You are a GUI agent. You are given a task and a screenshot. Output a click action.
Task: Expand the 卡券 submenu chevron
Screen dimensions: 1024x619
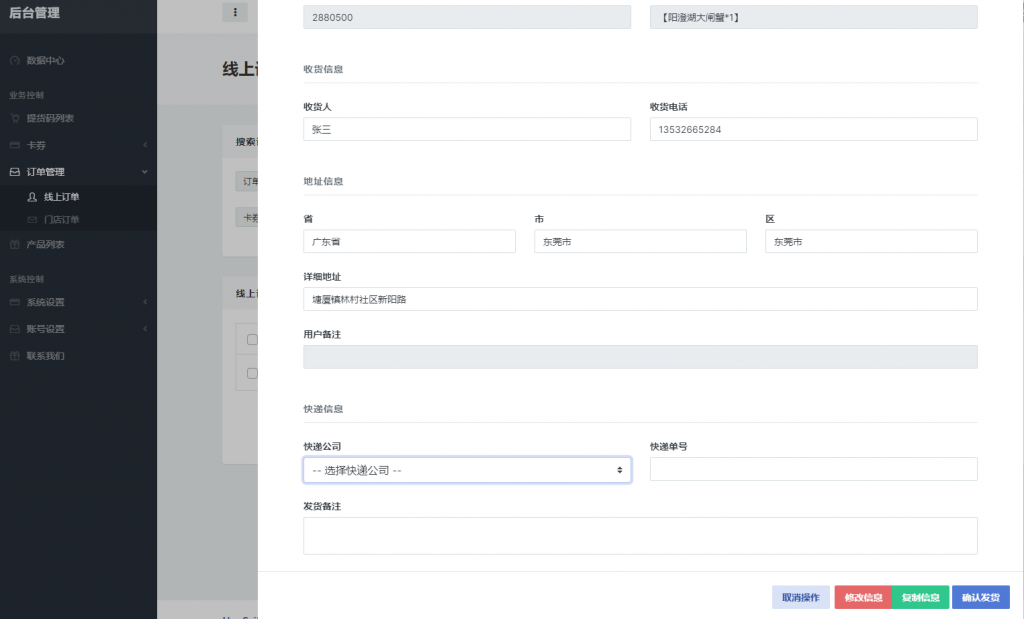[x=145, y=145]
